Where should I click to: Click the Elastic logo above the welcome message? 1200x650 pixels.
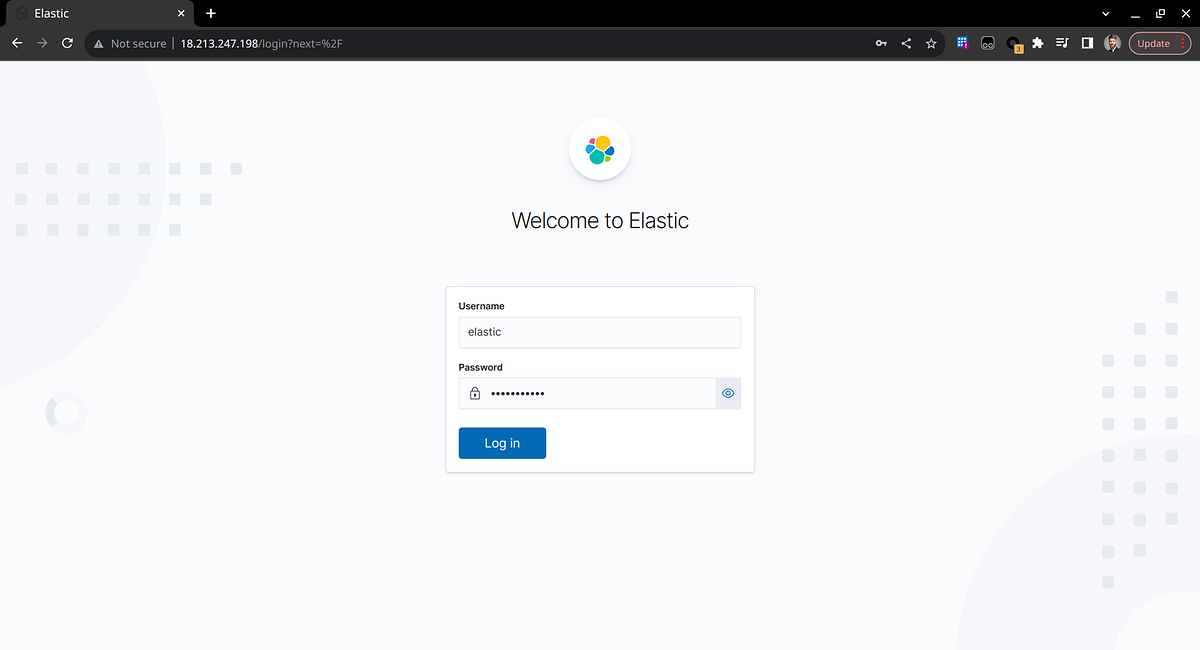pos(599,148)
